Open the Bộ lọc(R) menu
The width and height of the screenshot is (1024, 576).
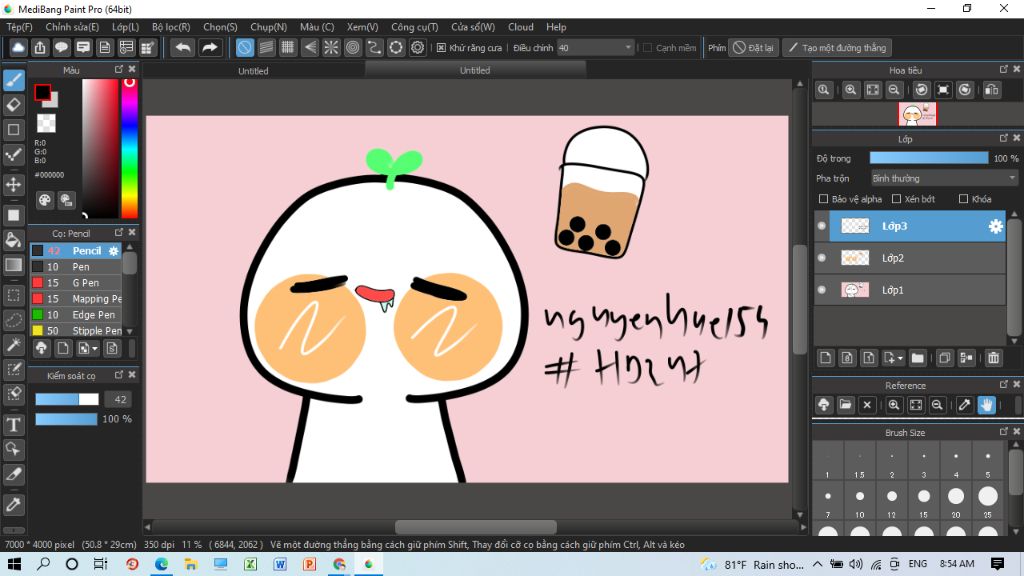pyautogui.click(x=171, y=27)
